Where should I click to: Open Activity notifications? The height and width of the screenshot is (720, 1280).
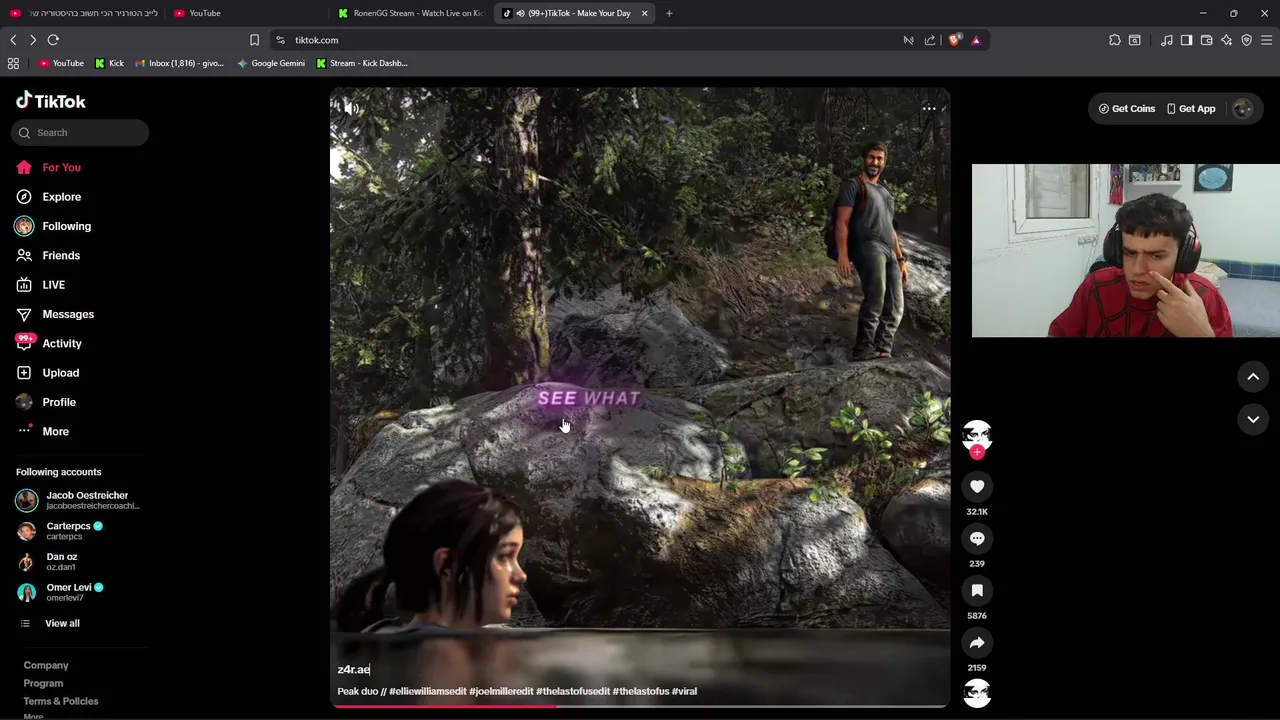click(x=49, y=343)
